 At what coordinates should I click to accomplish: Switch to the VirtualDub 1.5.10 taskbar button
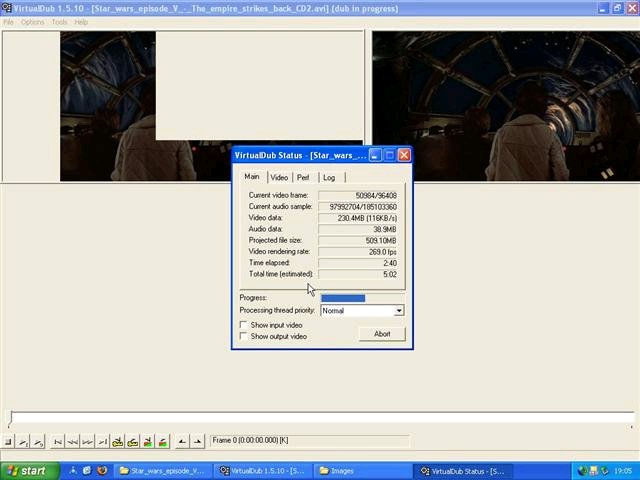click(x=262, y=471)
